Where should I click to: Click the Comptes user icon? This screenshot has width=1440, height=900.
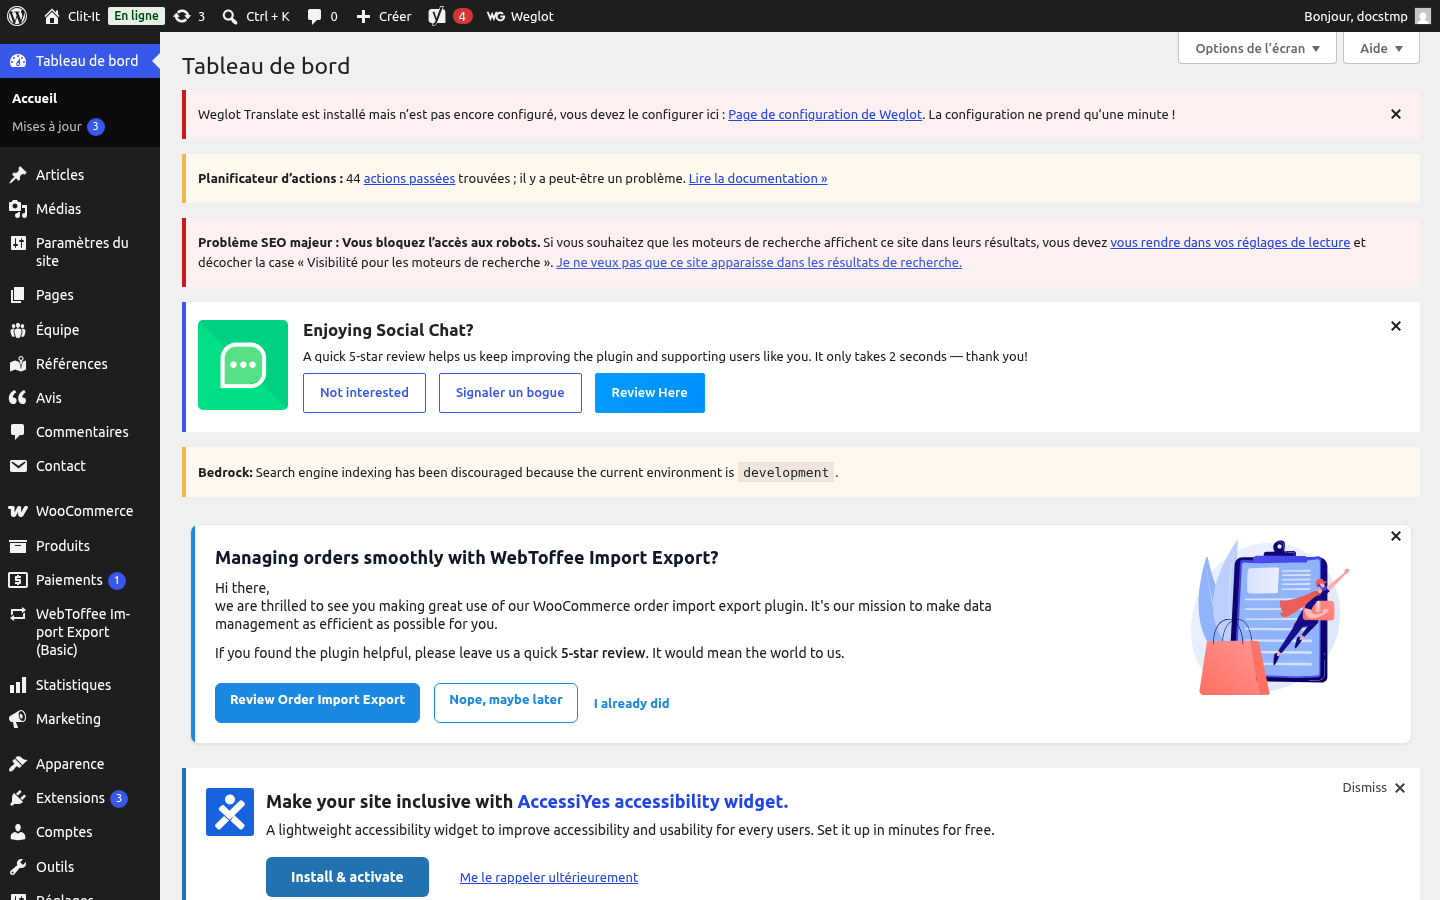(18, 832)
